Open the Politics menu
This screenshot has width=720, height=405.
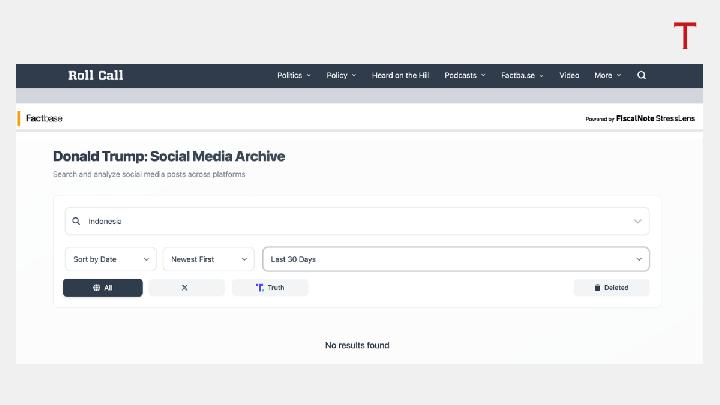[293, 75]
